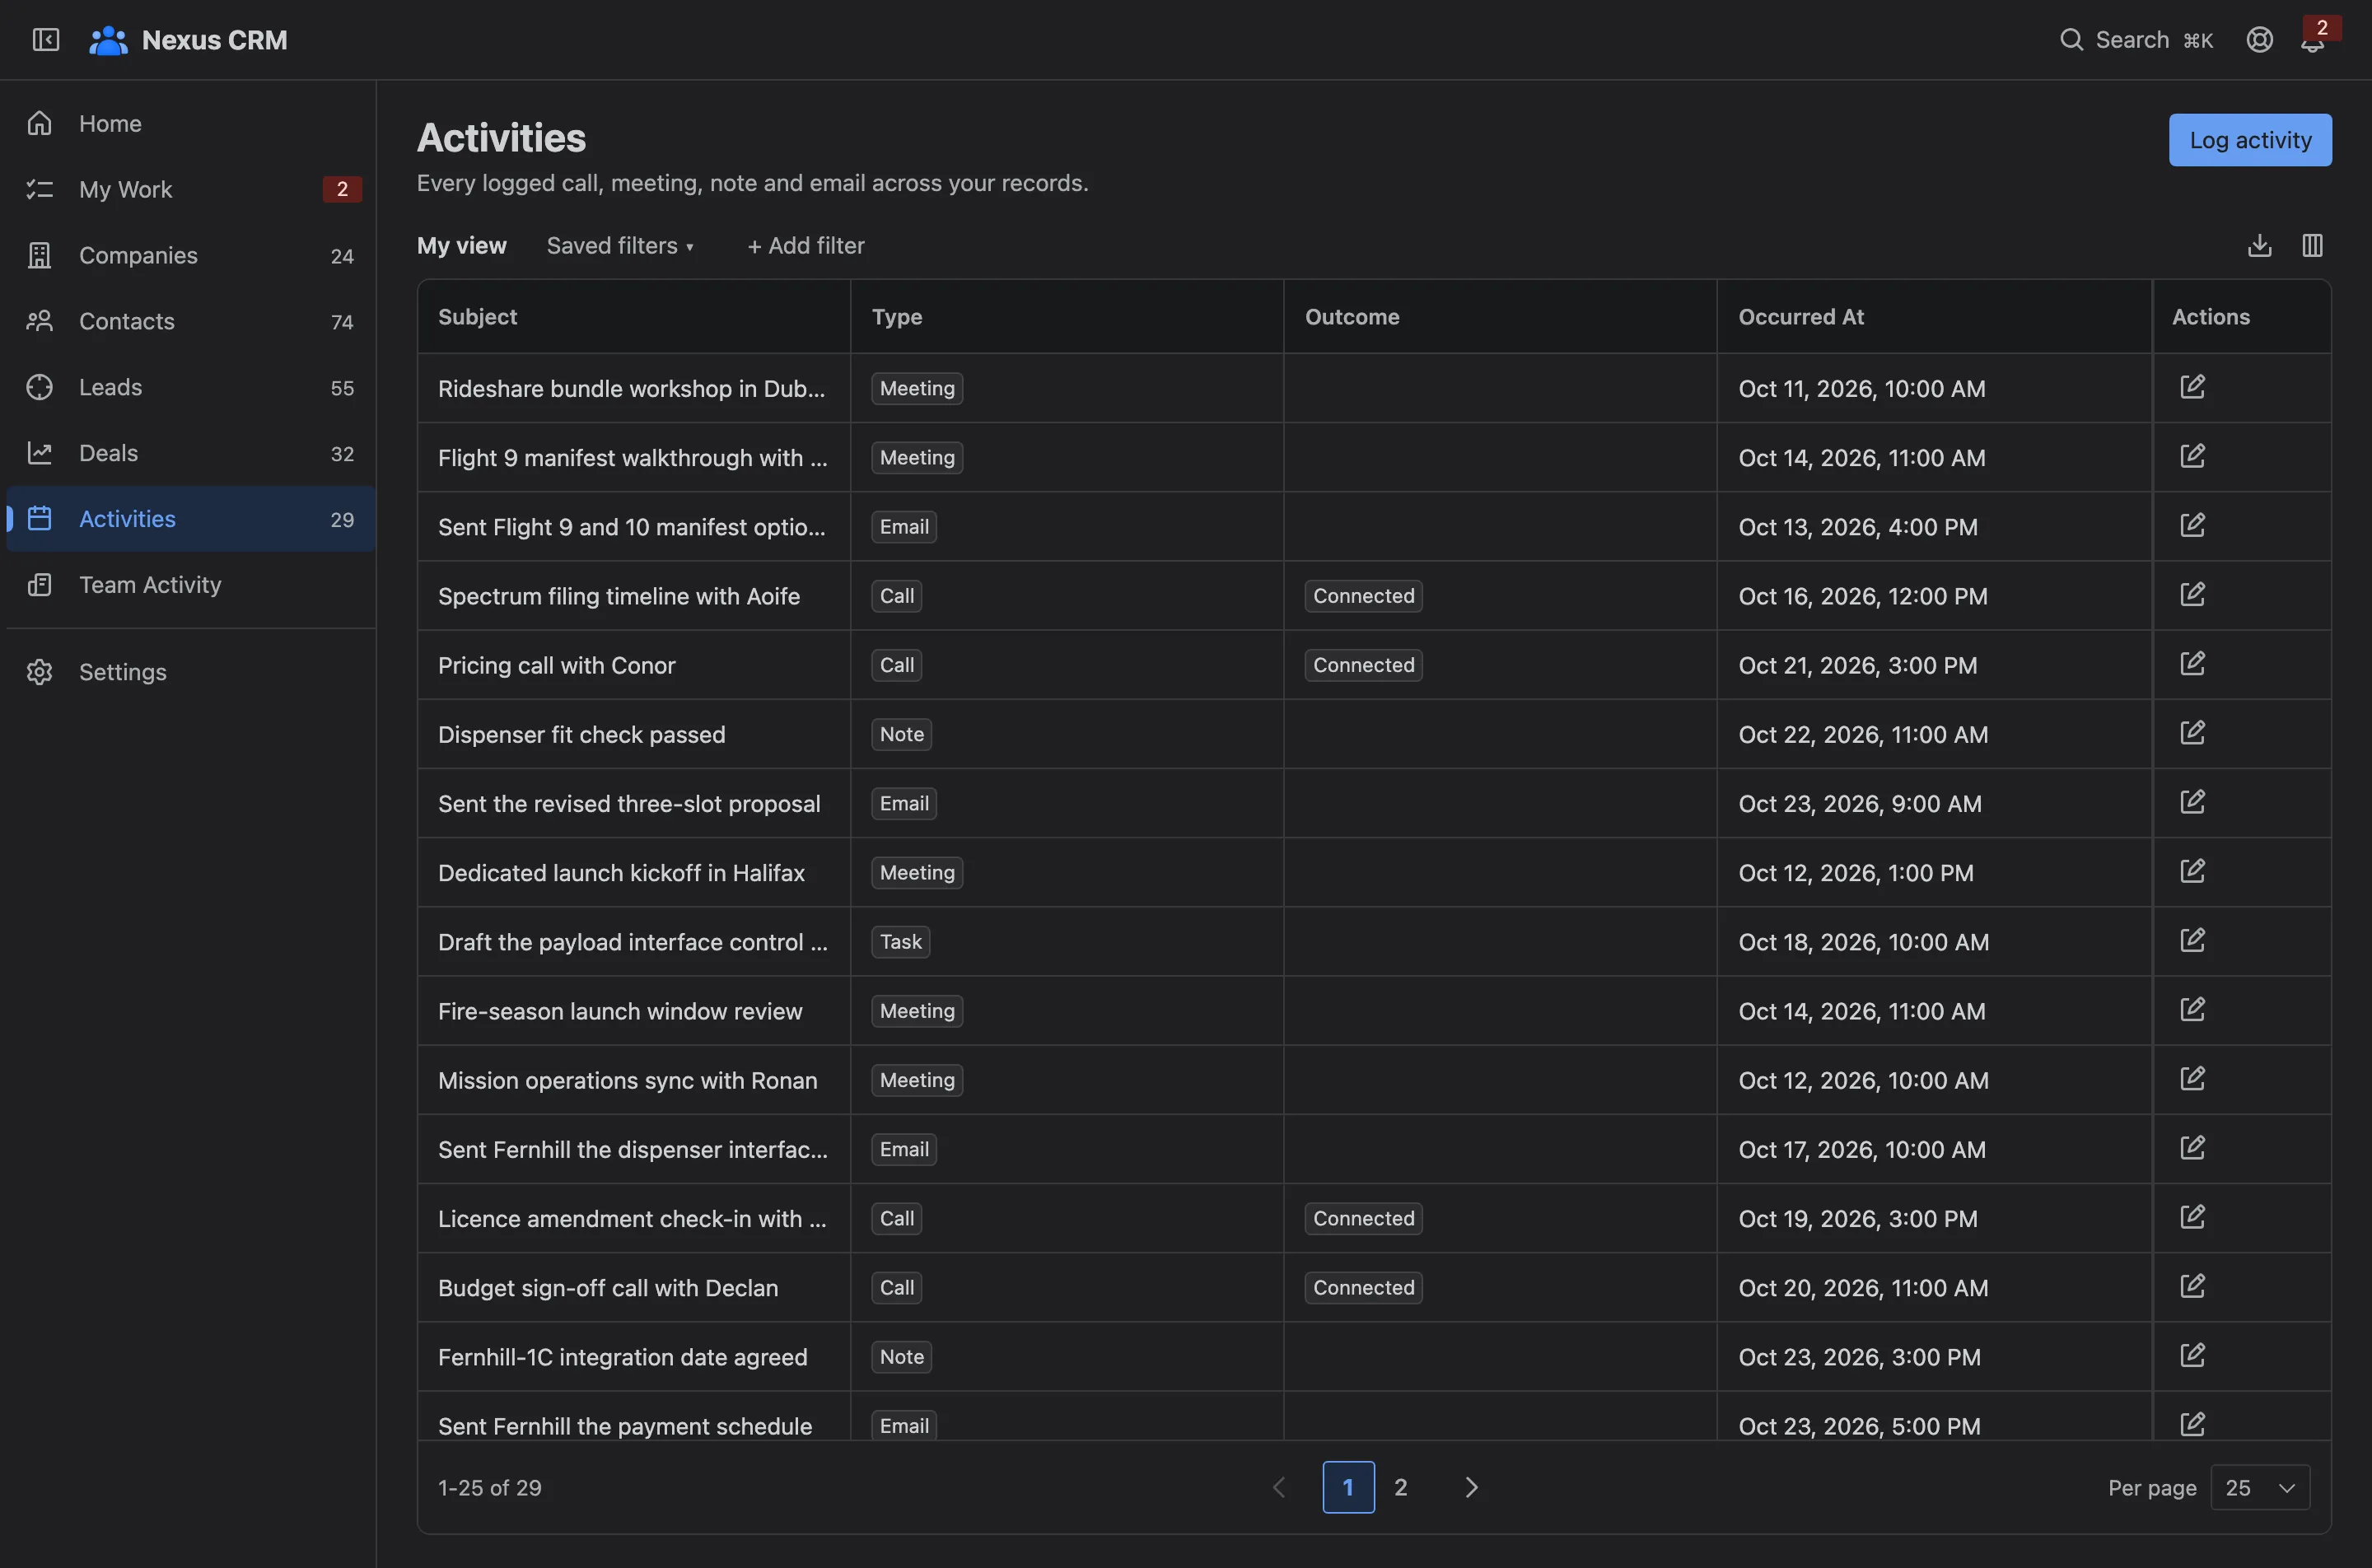Expand the Saved filters dropdown
The image size is (2372, 1568).
[620, 245]
